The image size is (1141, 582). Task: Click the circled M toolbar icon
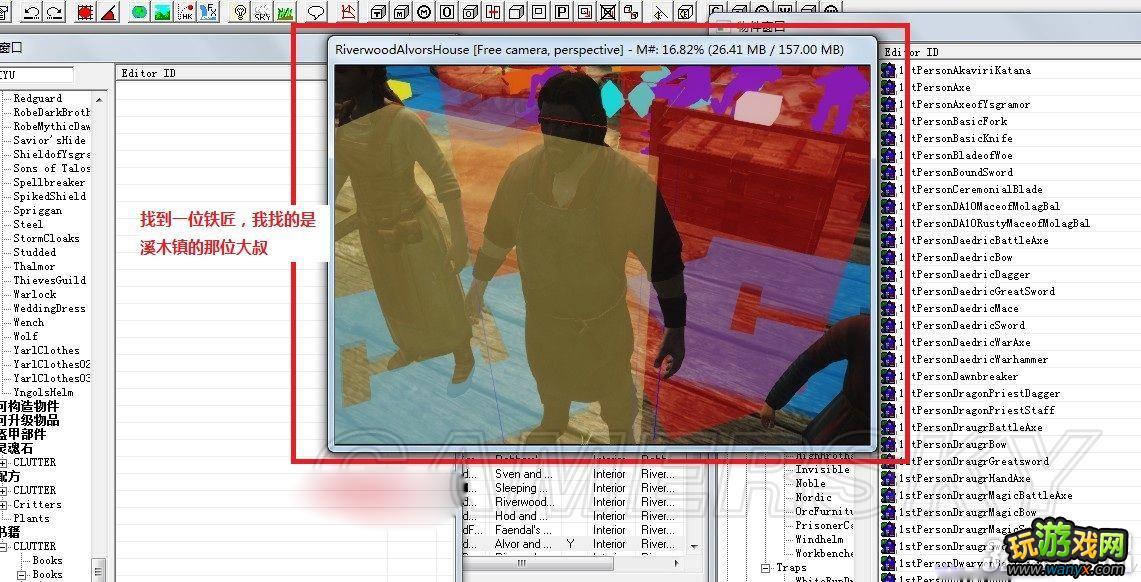424,11
